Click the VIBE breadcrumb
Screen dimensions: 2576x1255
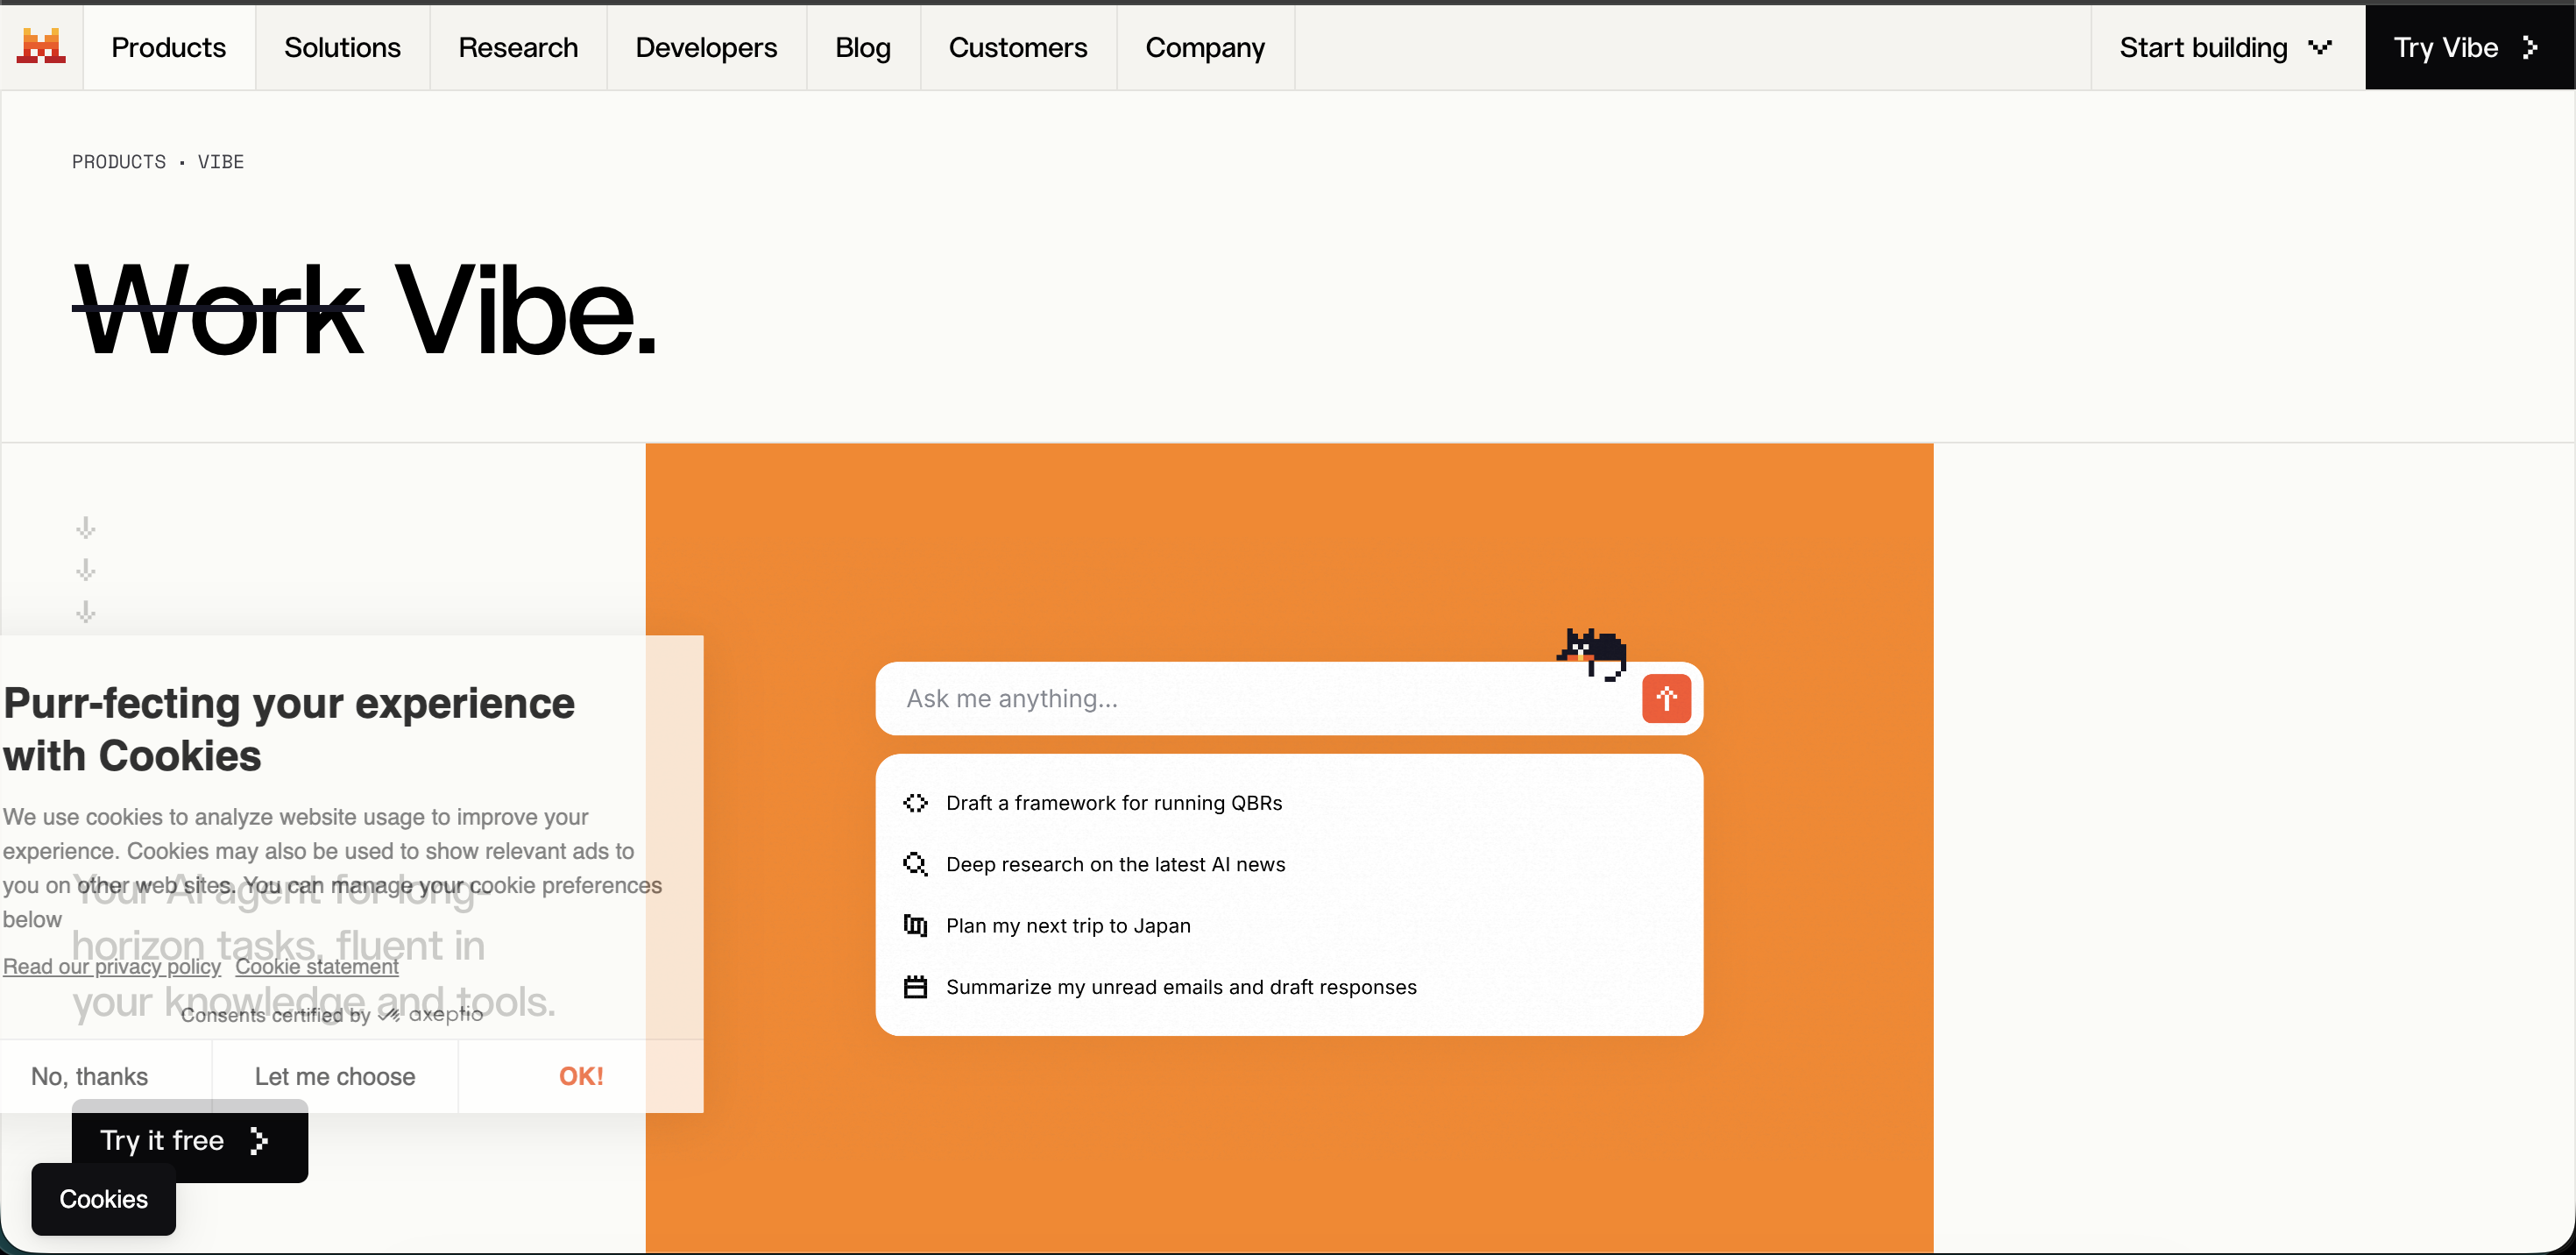click(x=221, y=162)
